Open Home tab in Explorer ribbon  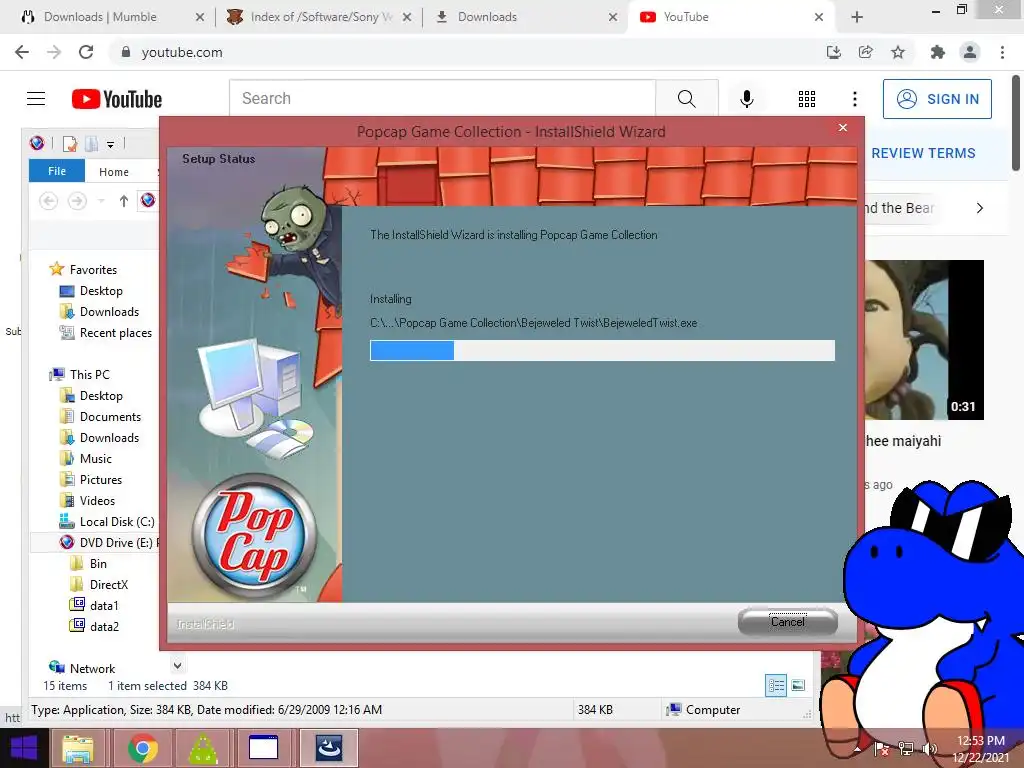point(114,172)
